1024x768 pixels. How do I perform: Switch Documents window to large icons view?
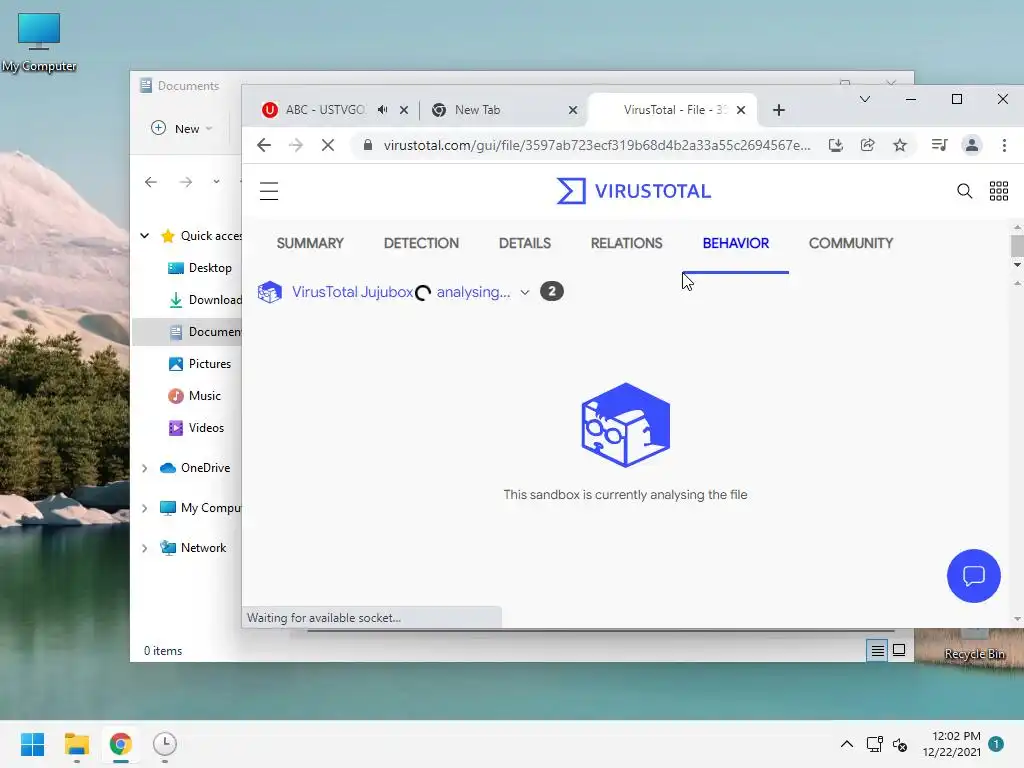coord(899,650)
